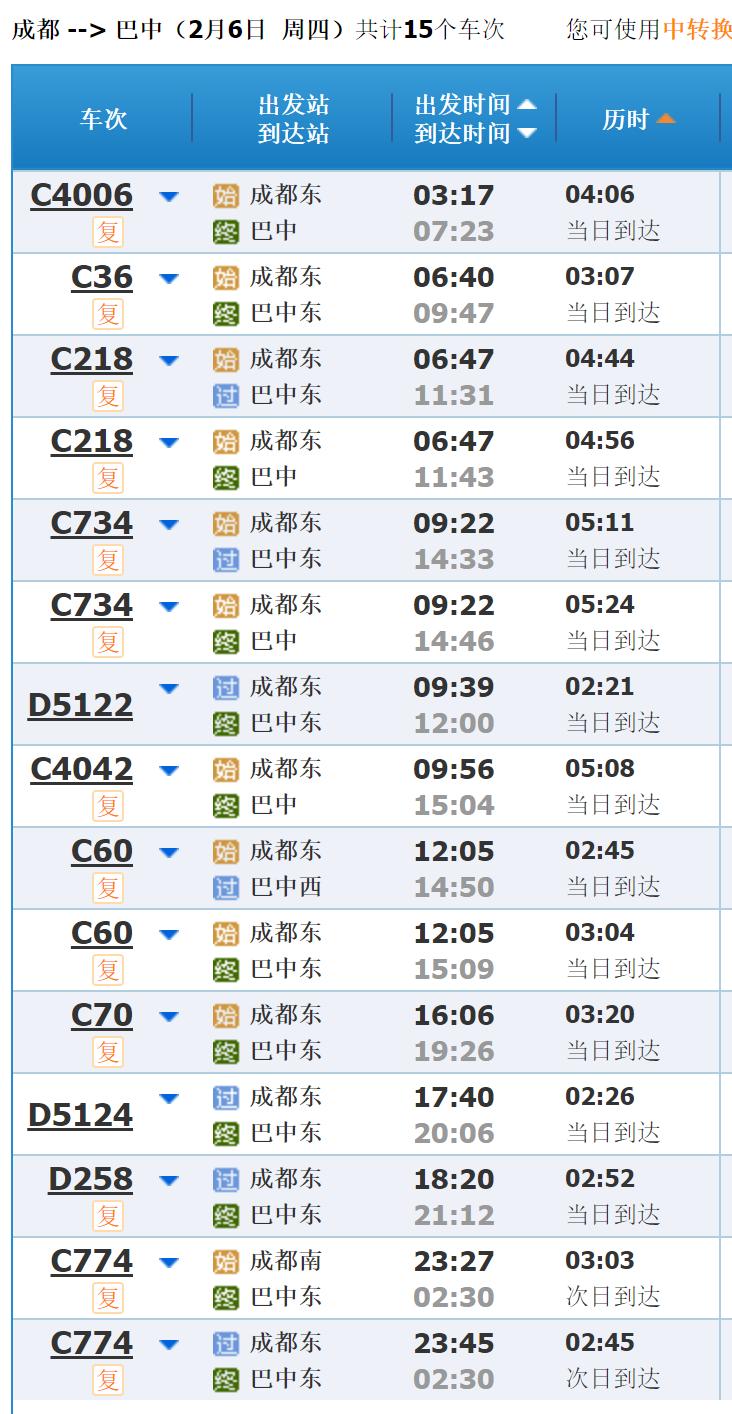Click the 终 terminus icon in the C4006 row

pos(226,232)
